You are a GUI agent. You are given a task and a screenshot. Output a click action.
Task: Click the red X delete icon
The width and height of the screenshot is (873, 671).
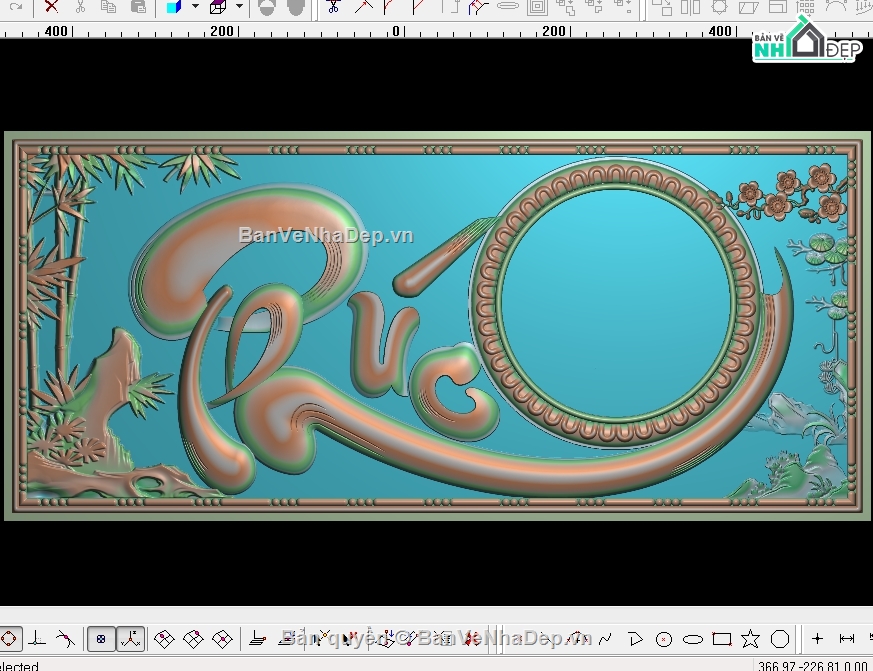click(x=51, y=7)
